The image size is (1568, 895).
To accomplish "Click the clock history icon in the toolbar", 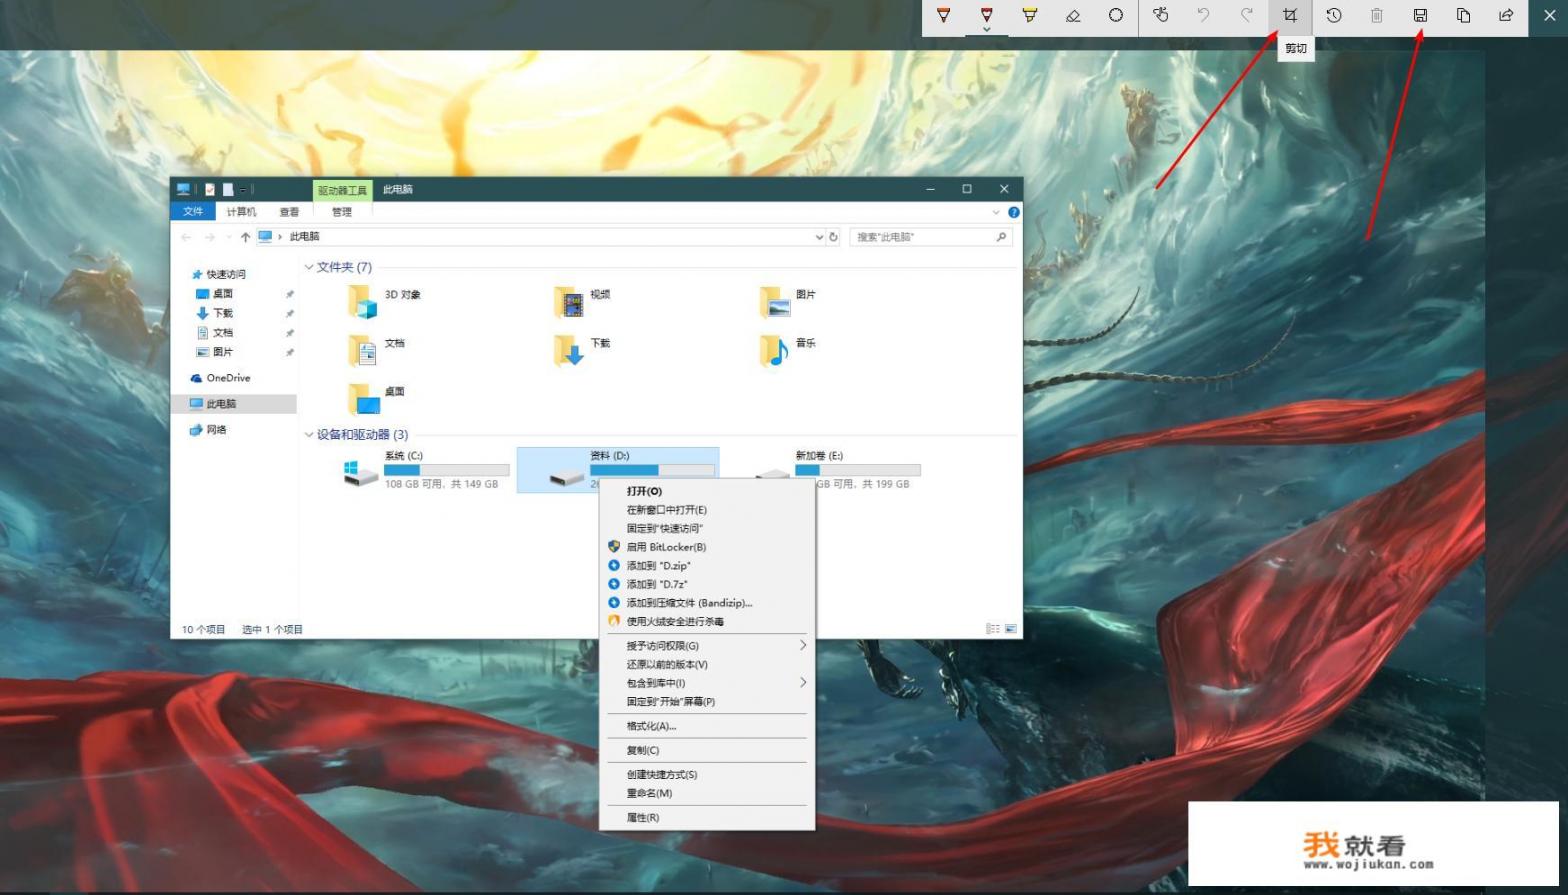I will [x=1334, y=15].
